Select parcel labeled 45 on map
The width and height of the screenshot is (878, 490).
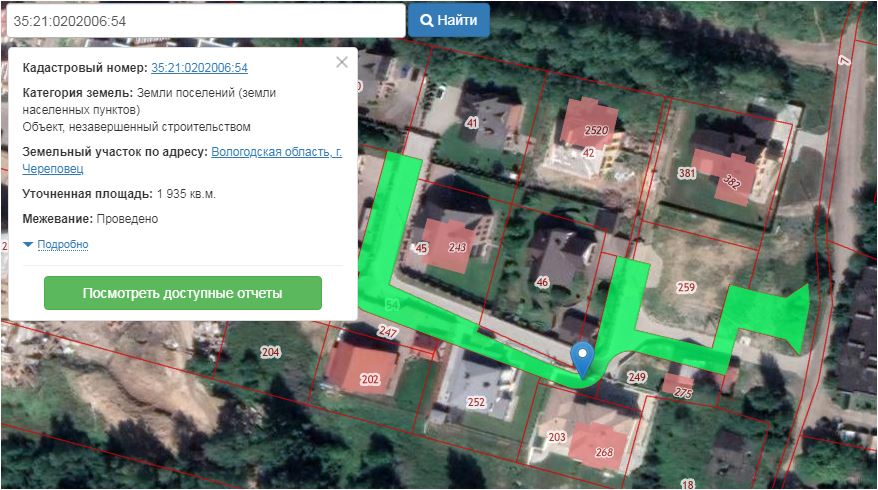point(421,248)
